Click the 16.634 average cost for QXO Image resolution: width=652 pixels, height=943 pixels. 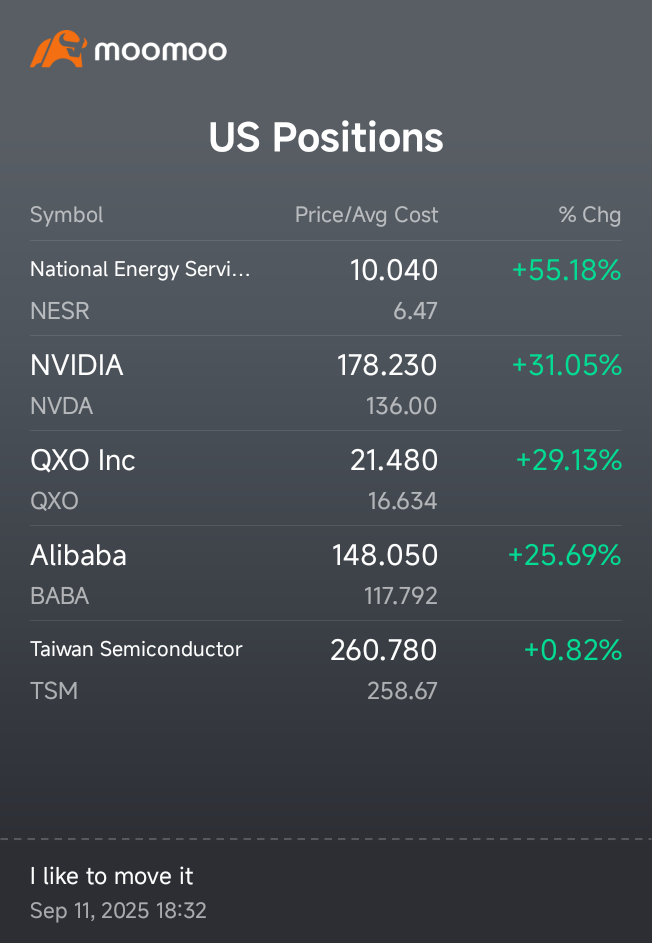pos(402,501)
